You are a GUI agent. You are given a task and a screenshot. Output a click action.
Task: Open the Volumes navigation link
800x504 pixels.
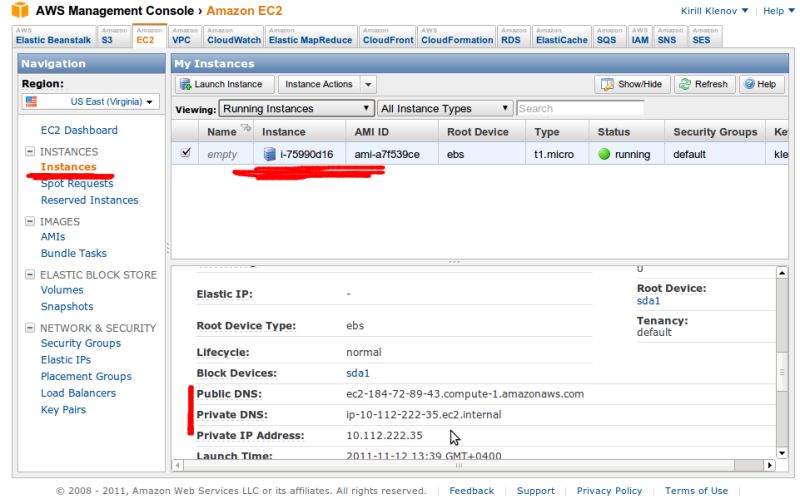(x=62, y=290)
